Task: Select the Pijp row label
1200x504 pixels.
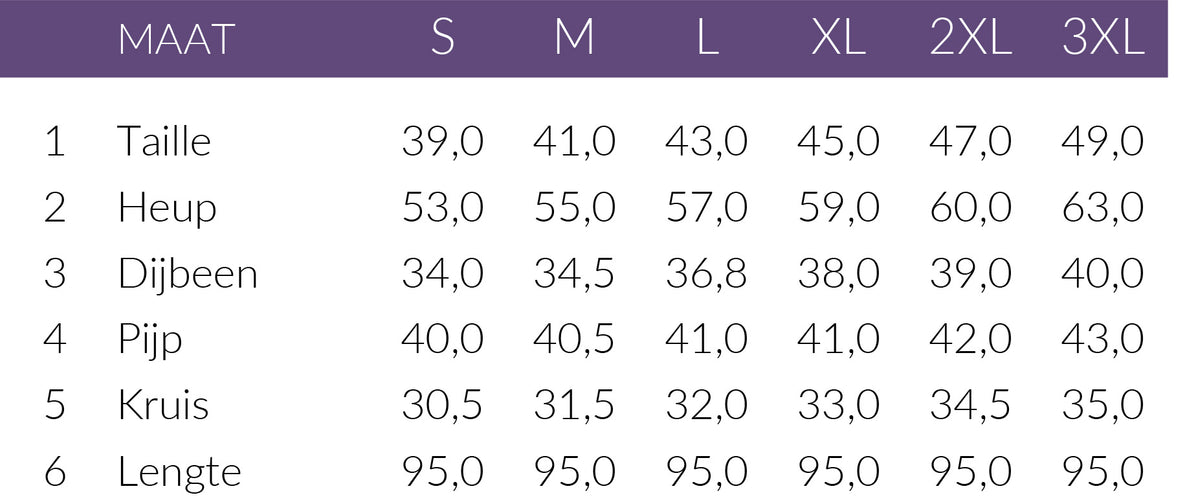Action: (x=150, y=340)
